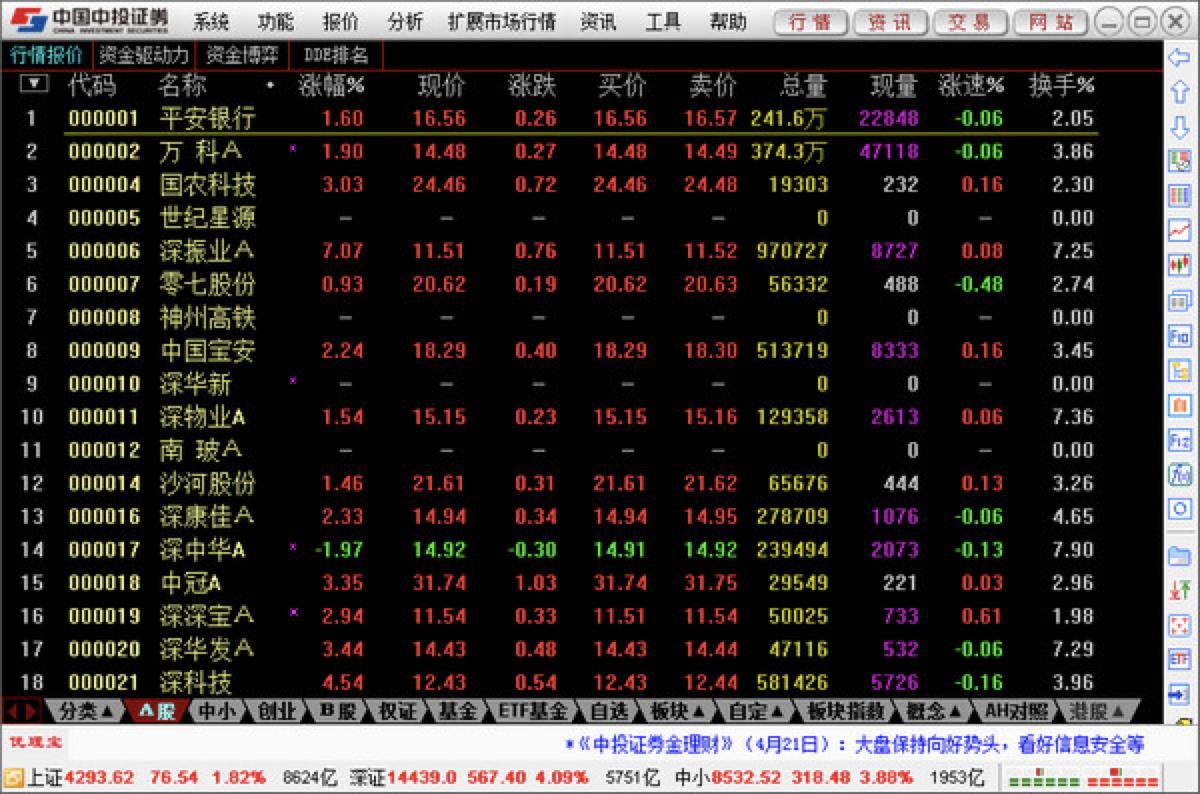Expand the 分类▲ category tab menu
Image resolution: width=1200 pixels, height=794 pixels.
click(x=86, y=711)
